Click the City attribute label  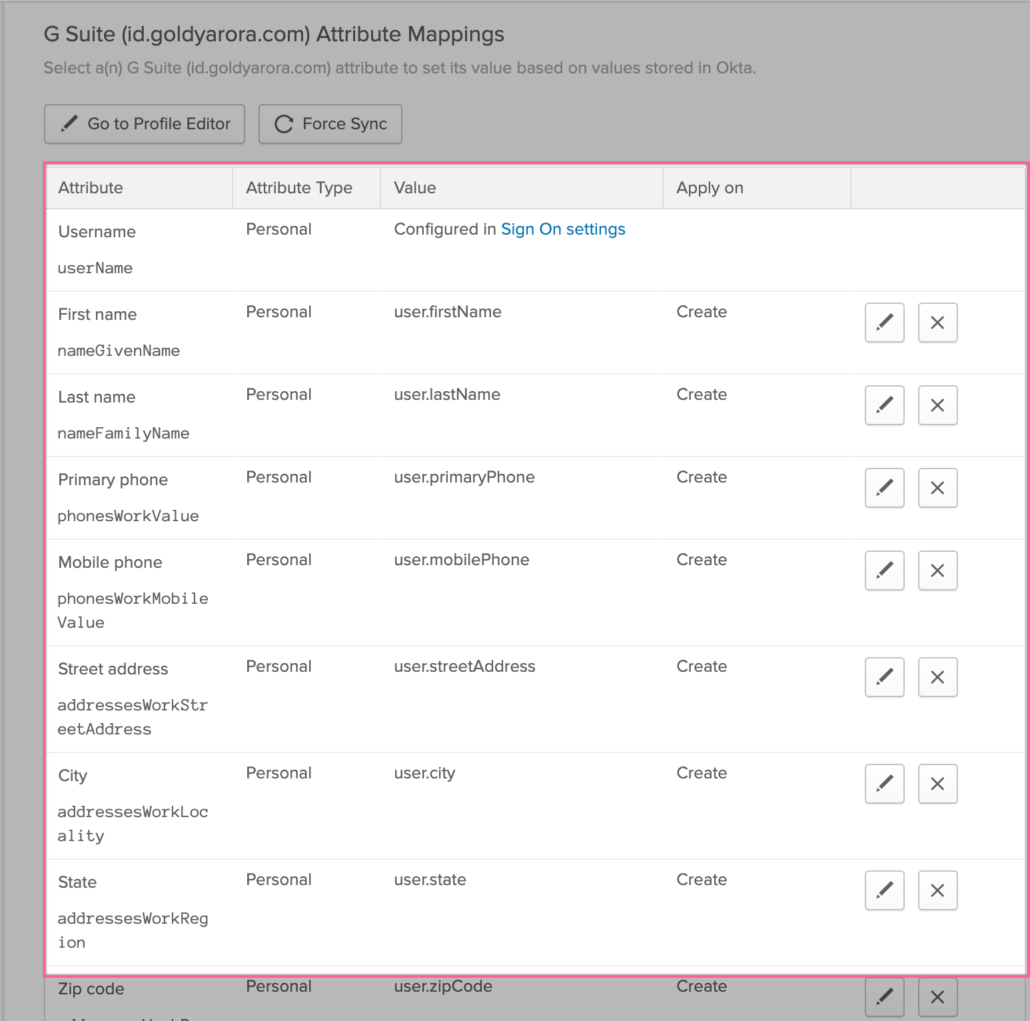coord(72,776)
